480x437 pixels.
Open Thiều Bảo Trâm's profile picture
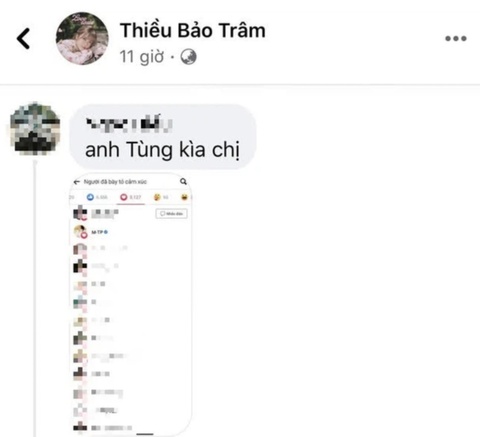[x=82, y=39]
